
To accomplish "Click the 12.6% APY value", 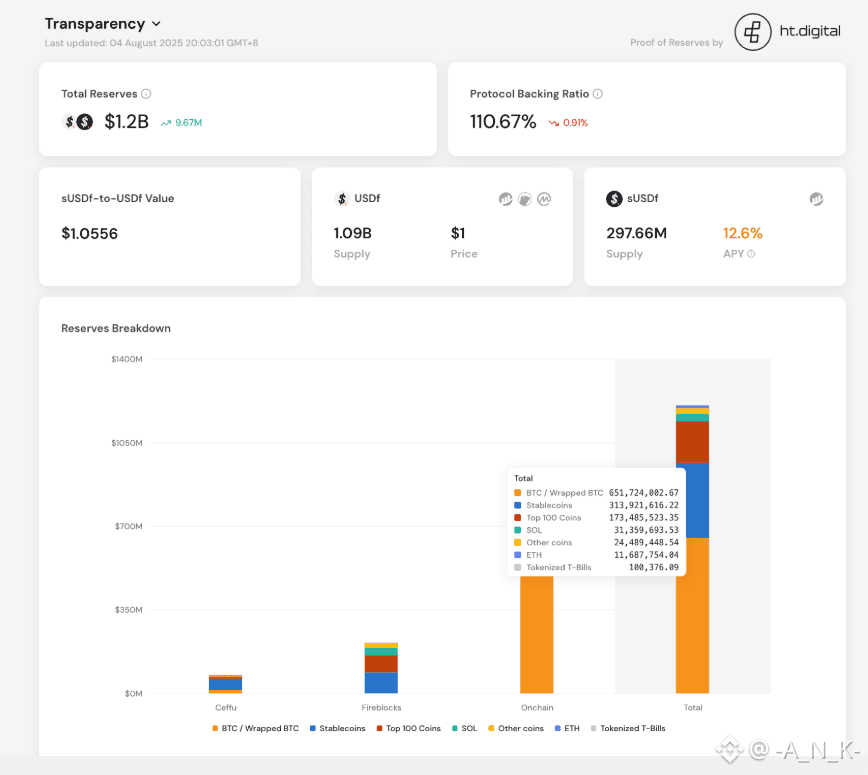I will click(x=742, y=233).
